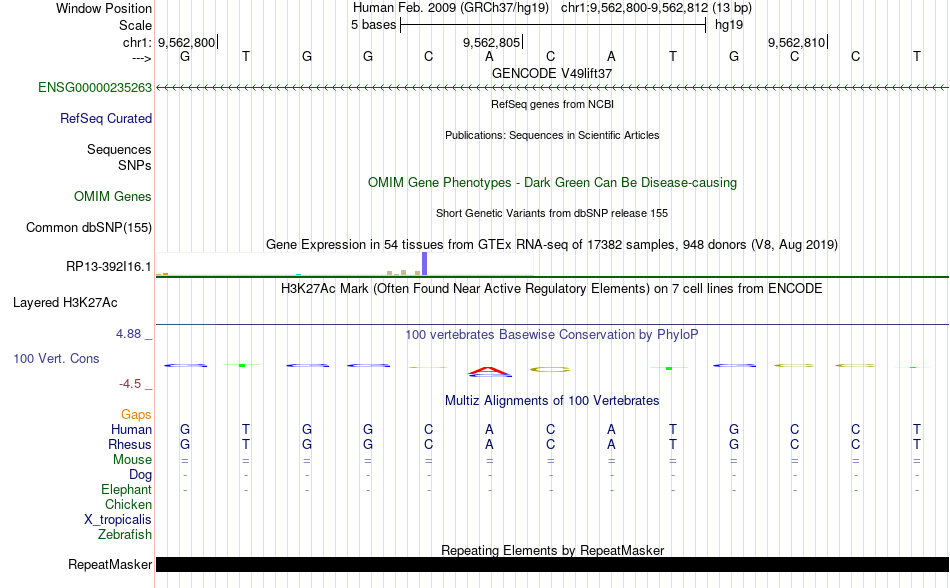
Task: Click the Gaps label in Multiz track
Action: (x=136, y=415)
